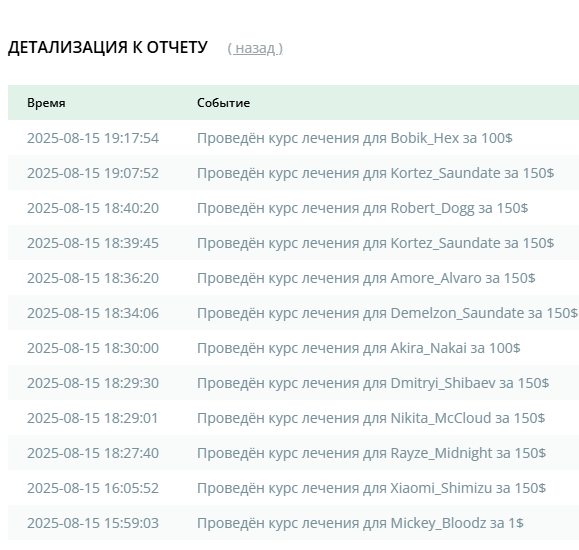Select timestamp 2025-08-15 18:30:00
Screen dimensions: 579x550
click(93, 348)
